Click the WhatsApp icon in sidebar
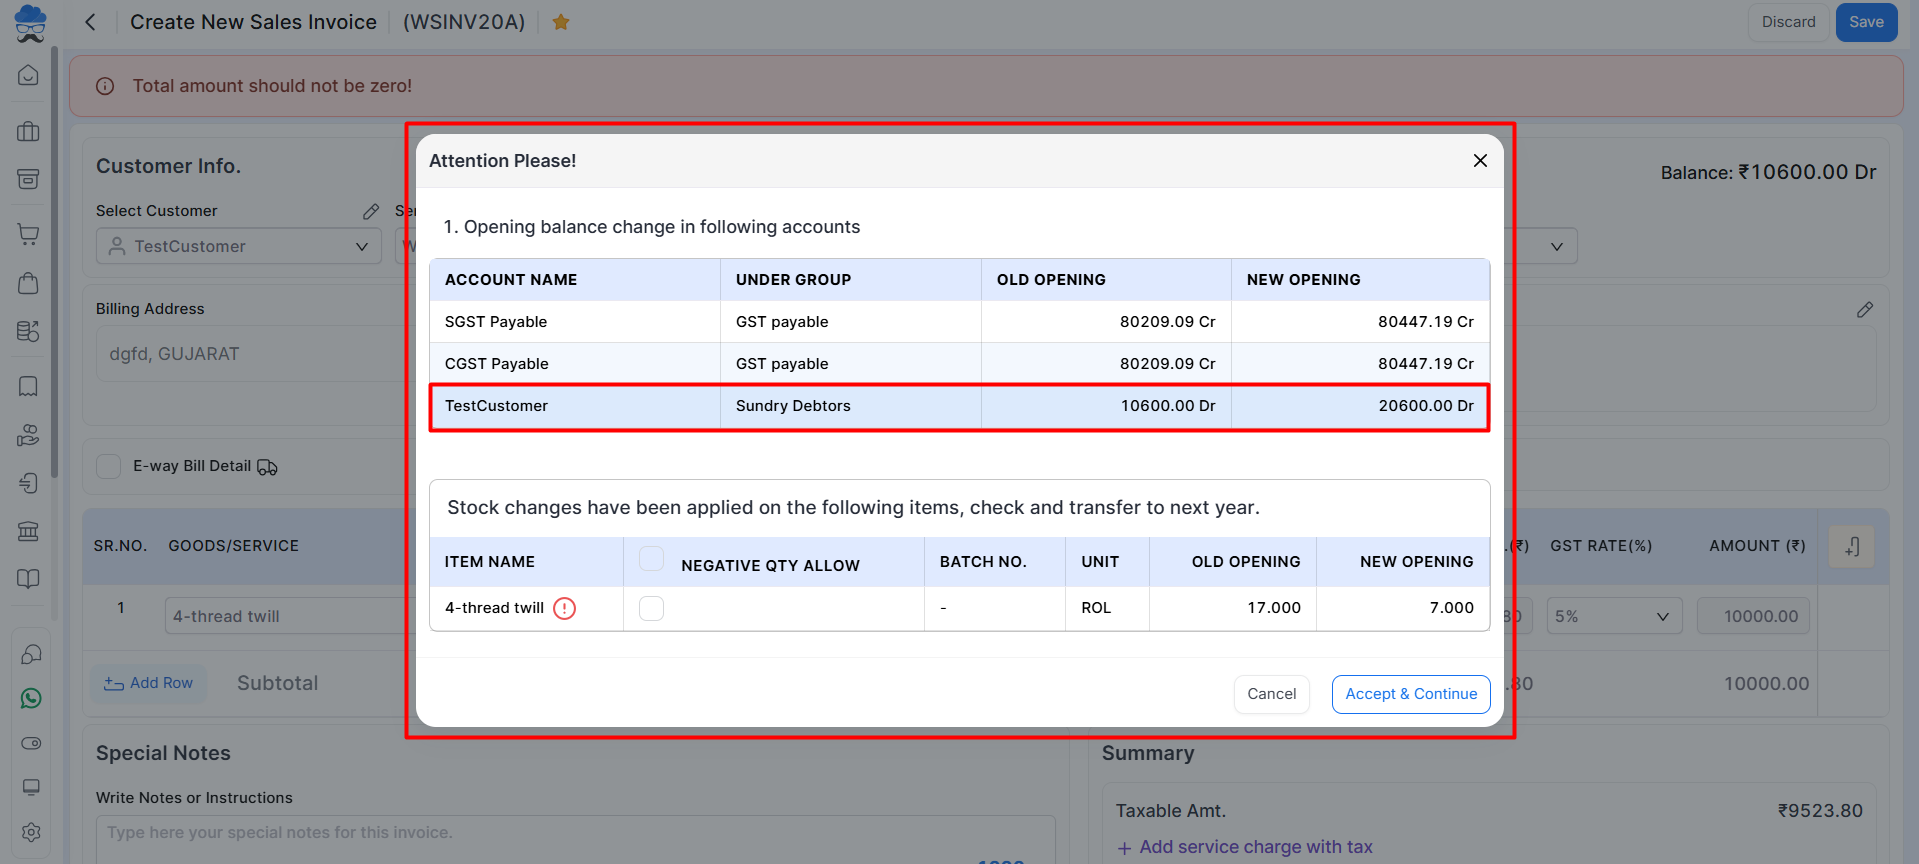 31,698
